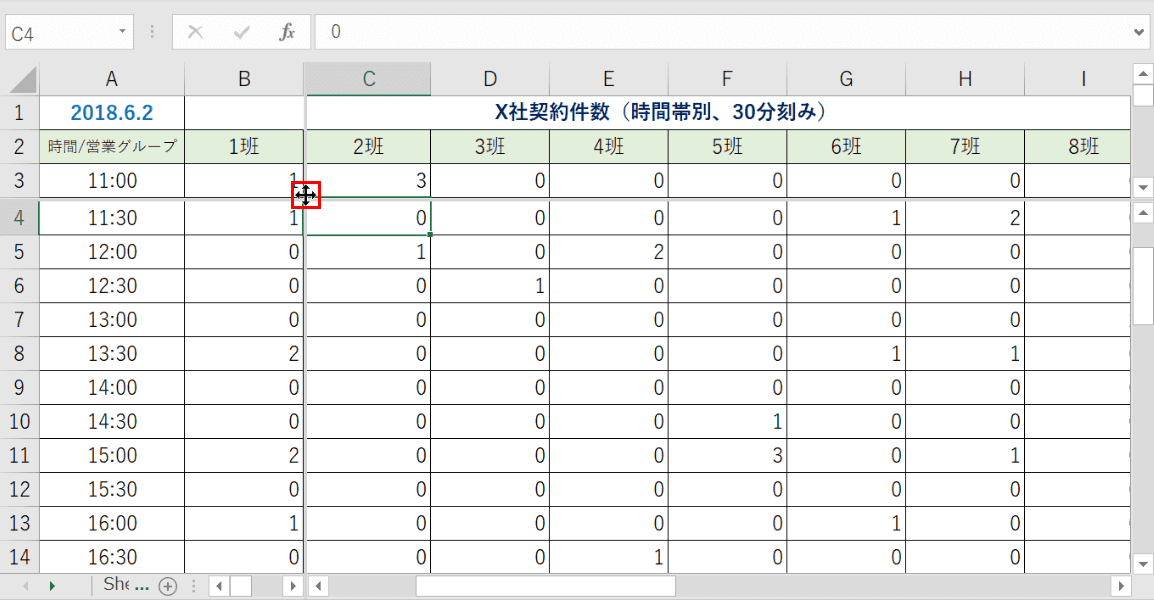Select the '4班' header cell
The image size is (1154, 600).
[x=609, y=147]
